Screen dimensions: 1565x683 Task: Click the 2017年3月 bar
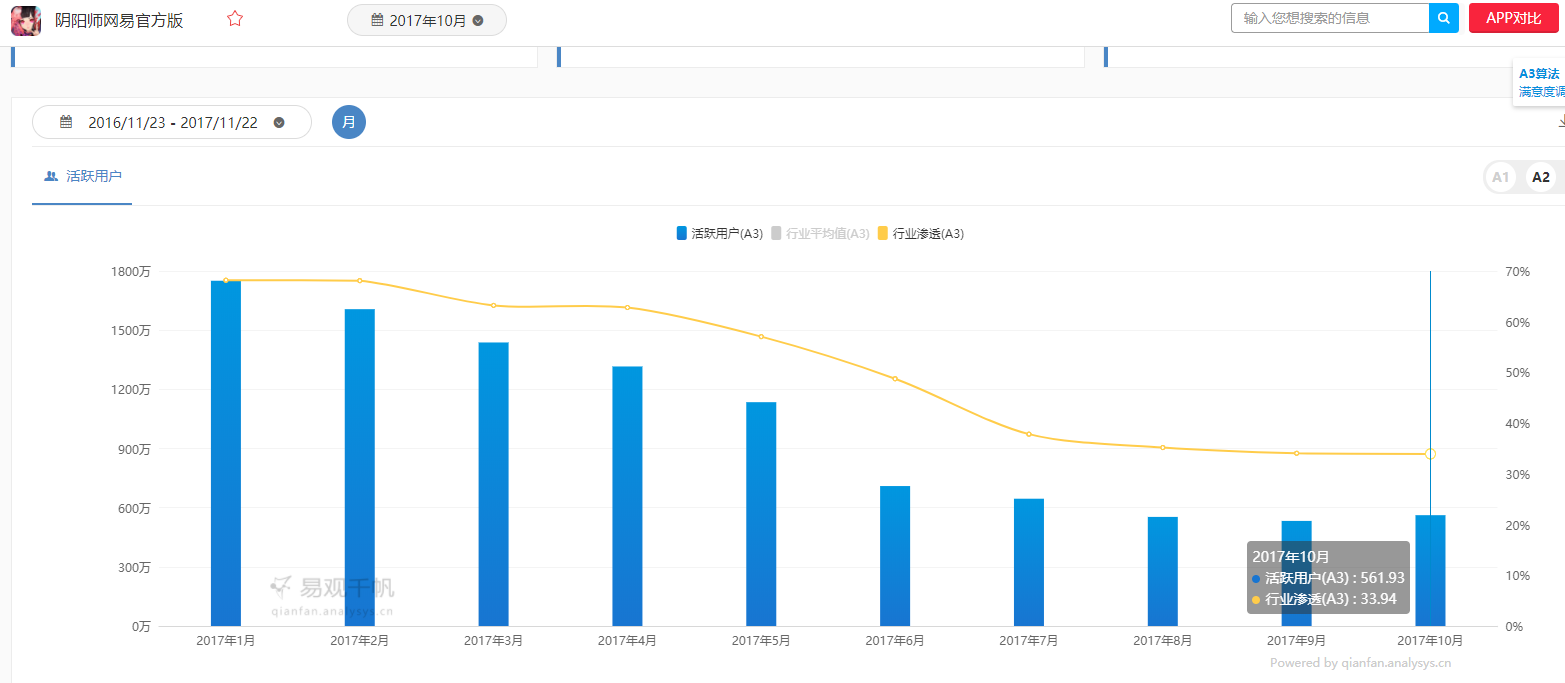pos(494,484)
